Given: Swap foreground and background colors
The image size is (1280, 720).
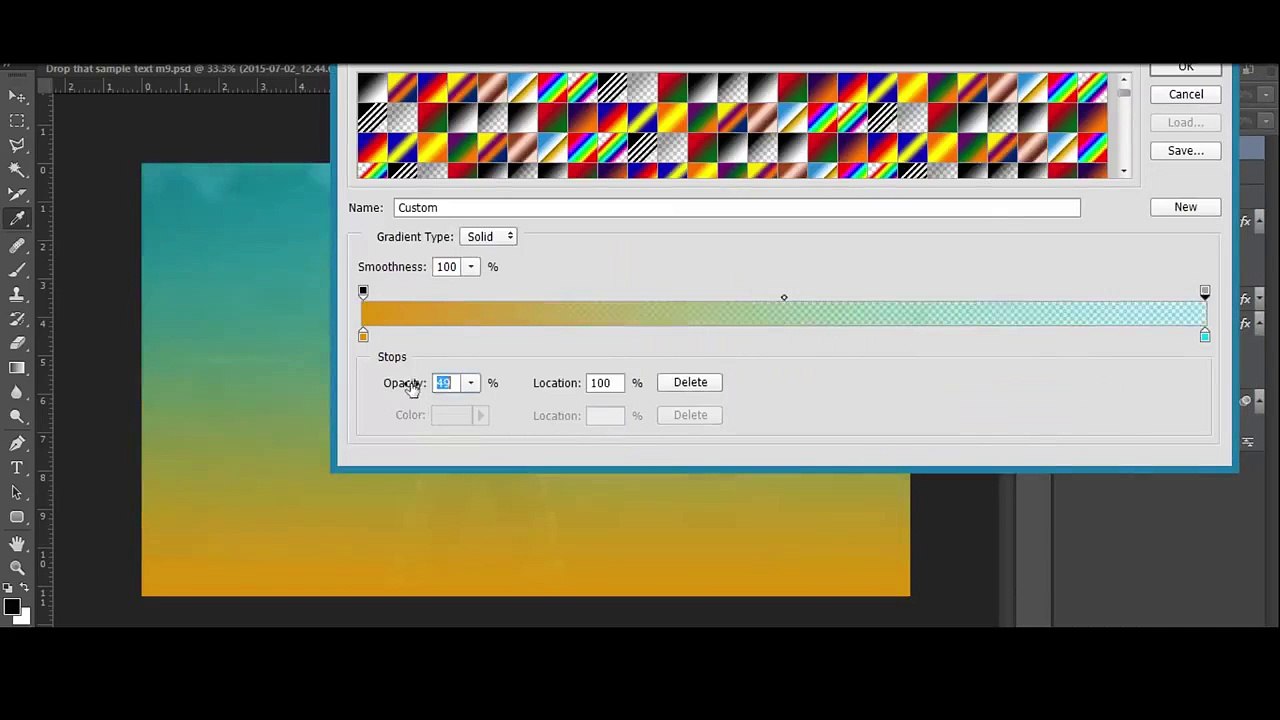Looking at the screenshot, I should 26,588.
